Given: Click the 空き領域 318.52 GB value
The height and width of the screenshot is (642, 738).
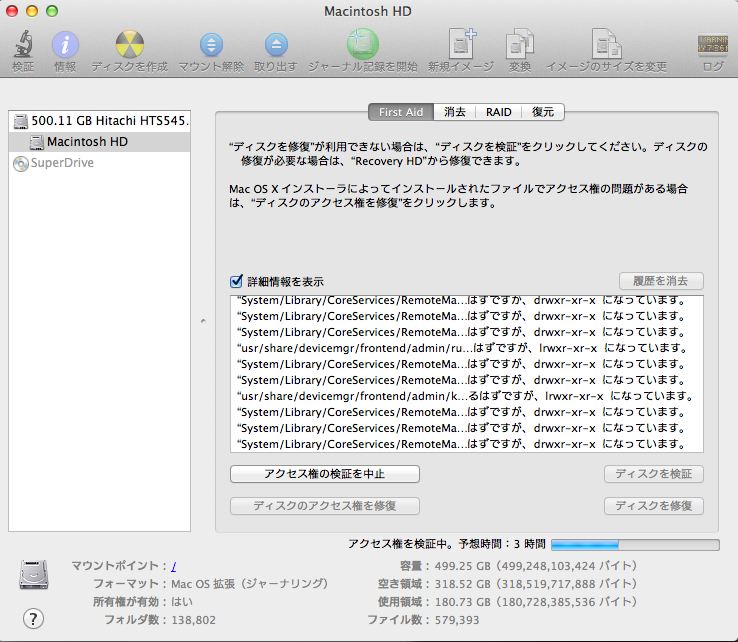Looking at the screenshot, I should tap(536, 584).
